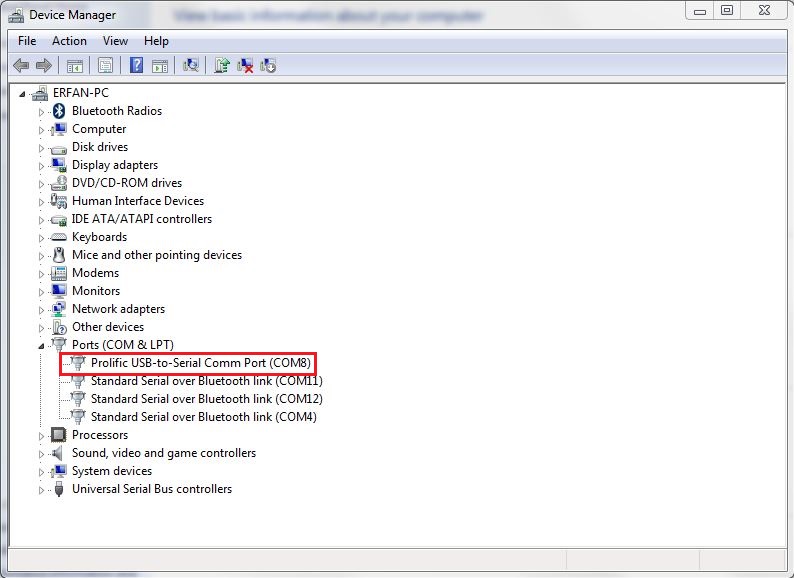794x578 pixels.
Task: Click the Uninstall device icon with red X
Action: [x=245, y=65]
